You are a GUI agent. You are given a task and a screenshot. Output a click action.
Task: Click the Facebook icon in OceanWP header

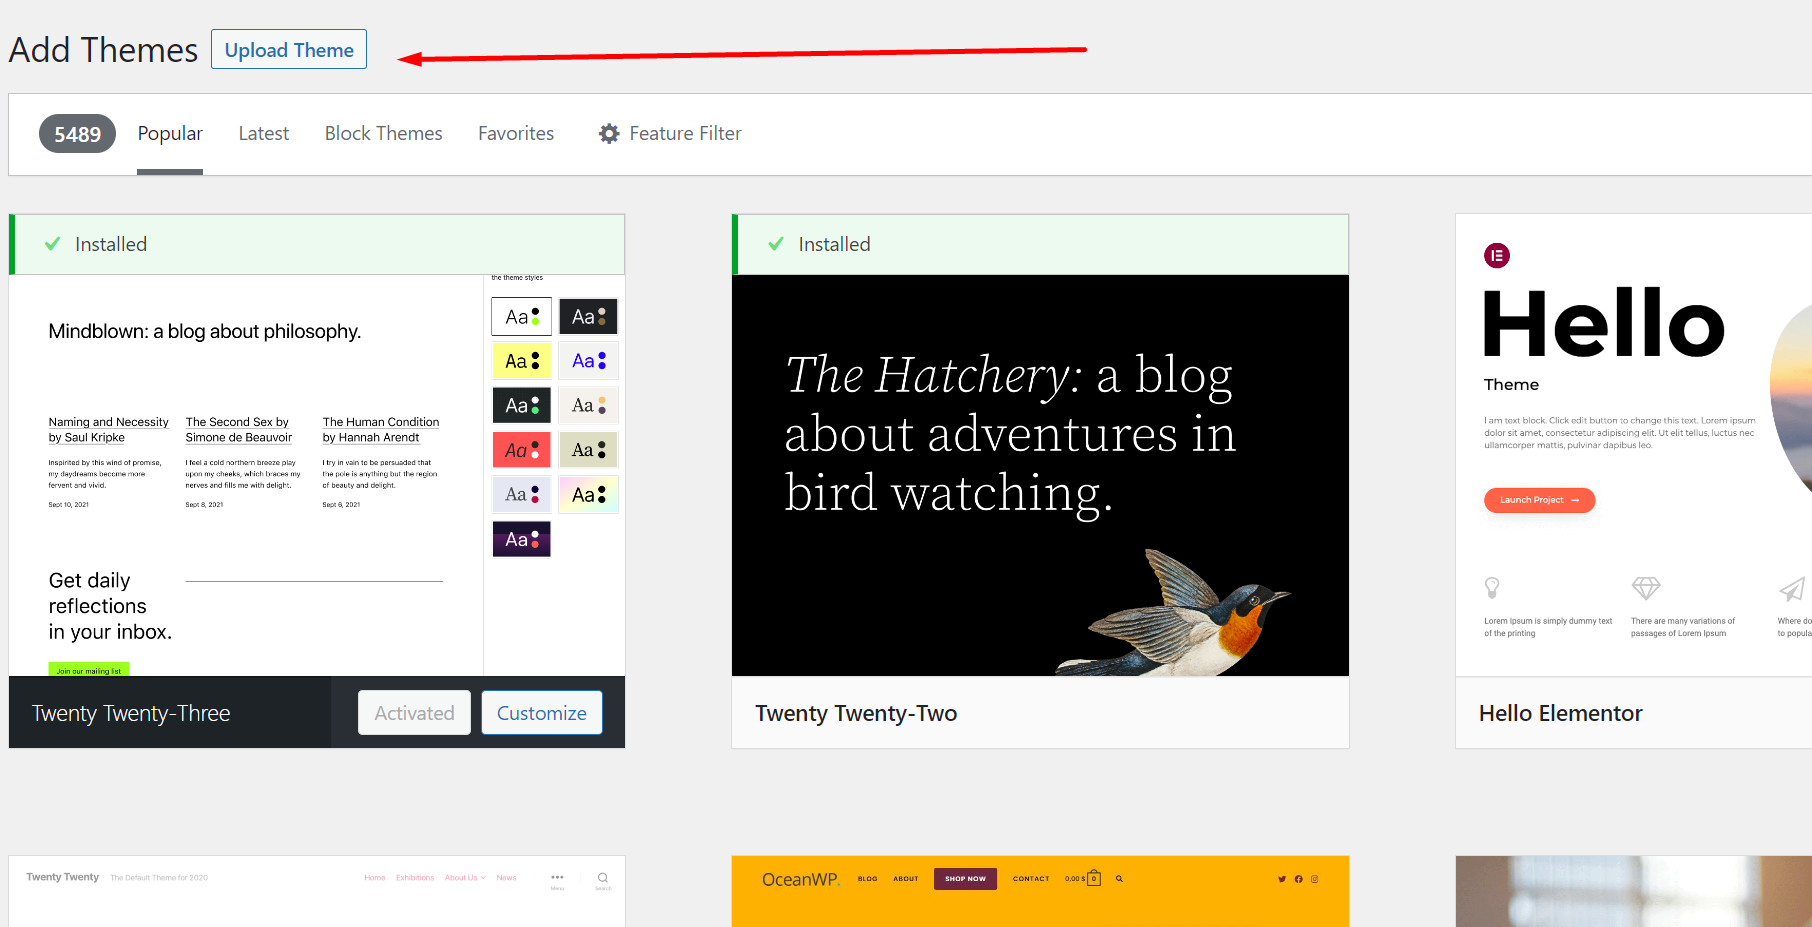pyautogui.click(x=1298, y=879)
